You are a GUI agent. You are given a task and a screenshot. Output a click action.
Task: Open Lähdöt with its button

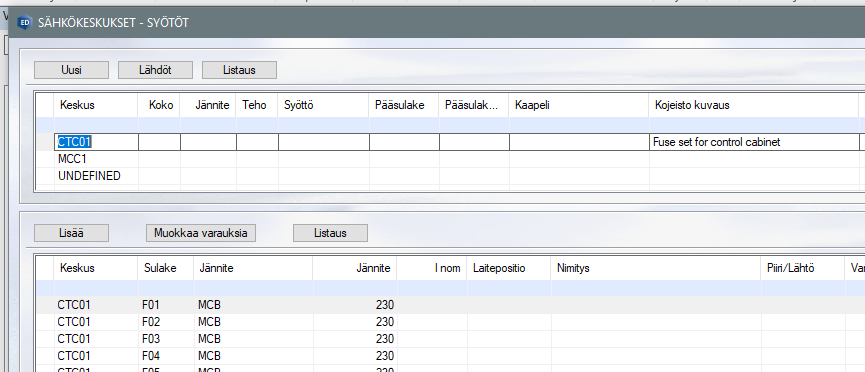point(156,70)
